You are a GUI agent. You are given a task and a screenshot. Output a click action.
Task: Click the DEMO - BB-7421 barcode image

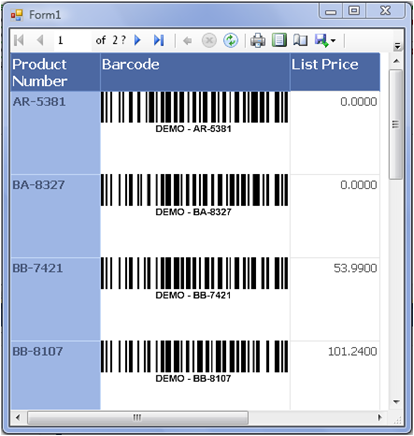tap(194, 279)
